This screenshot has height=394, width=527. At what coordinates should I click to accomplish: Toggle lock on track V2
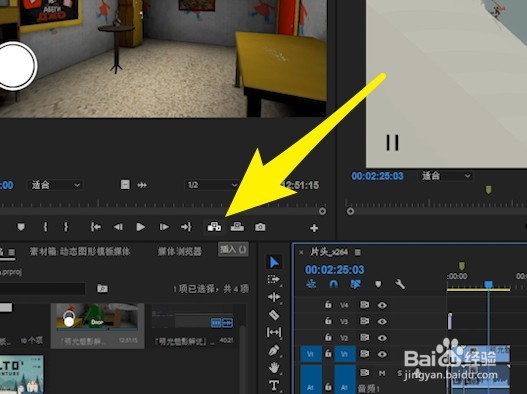point(328,337)
